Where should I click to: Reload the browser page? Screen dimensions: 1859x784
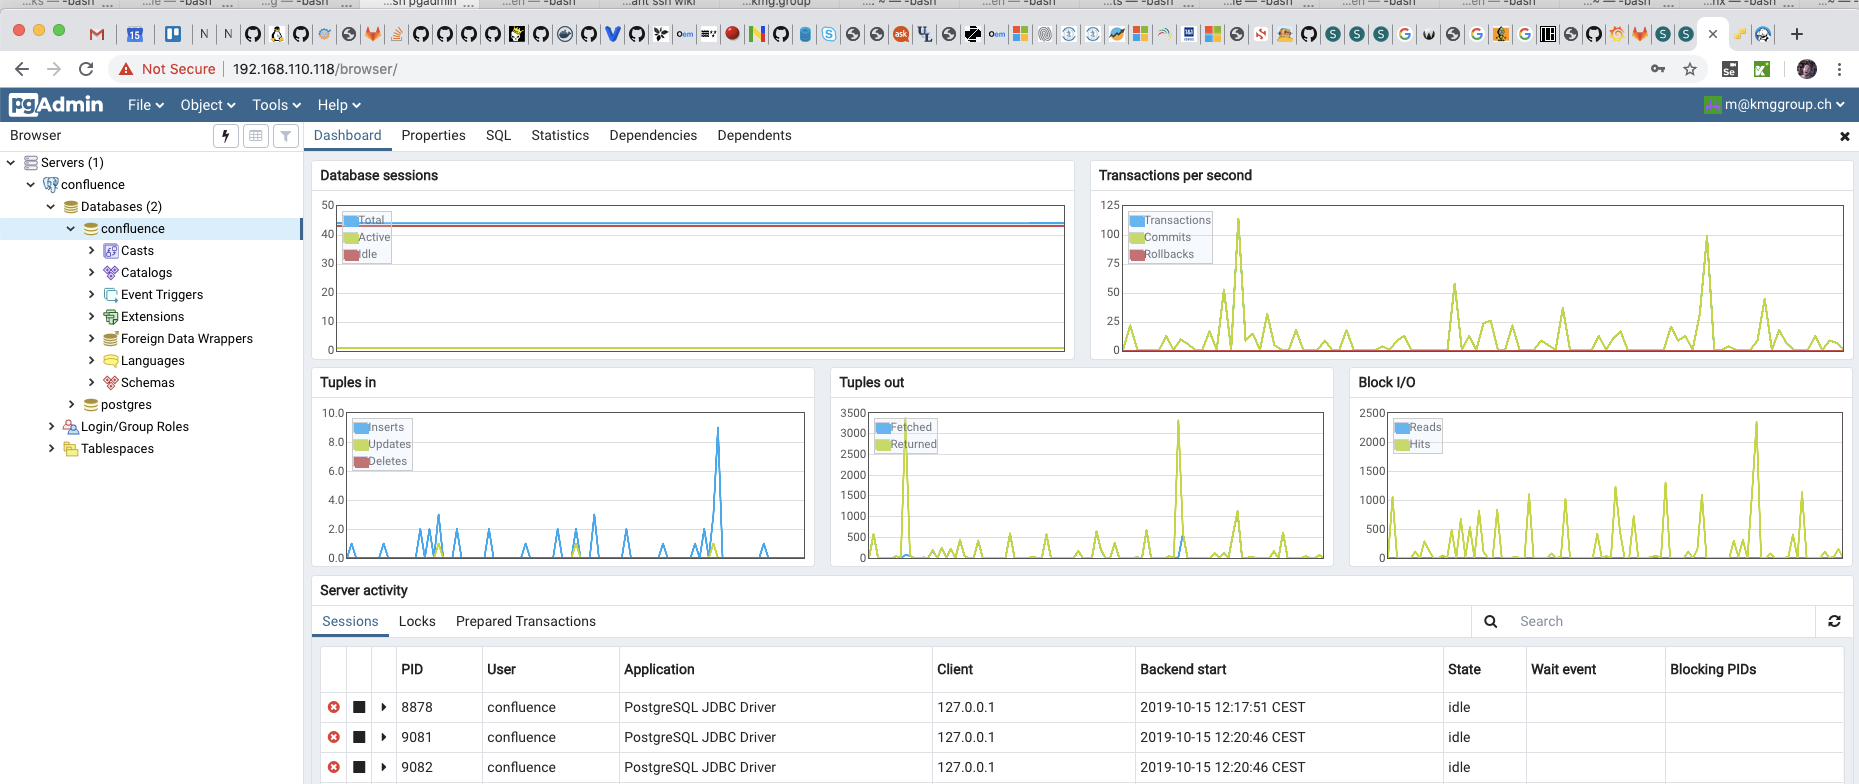86,69
